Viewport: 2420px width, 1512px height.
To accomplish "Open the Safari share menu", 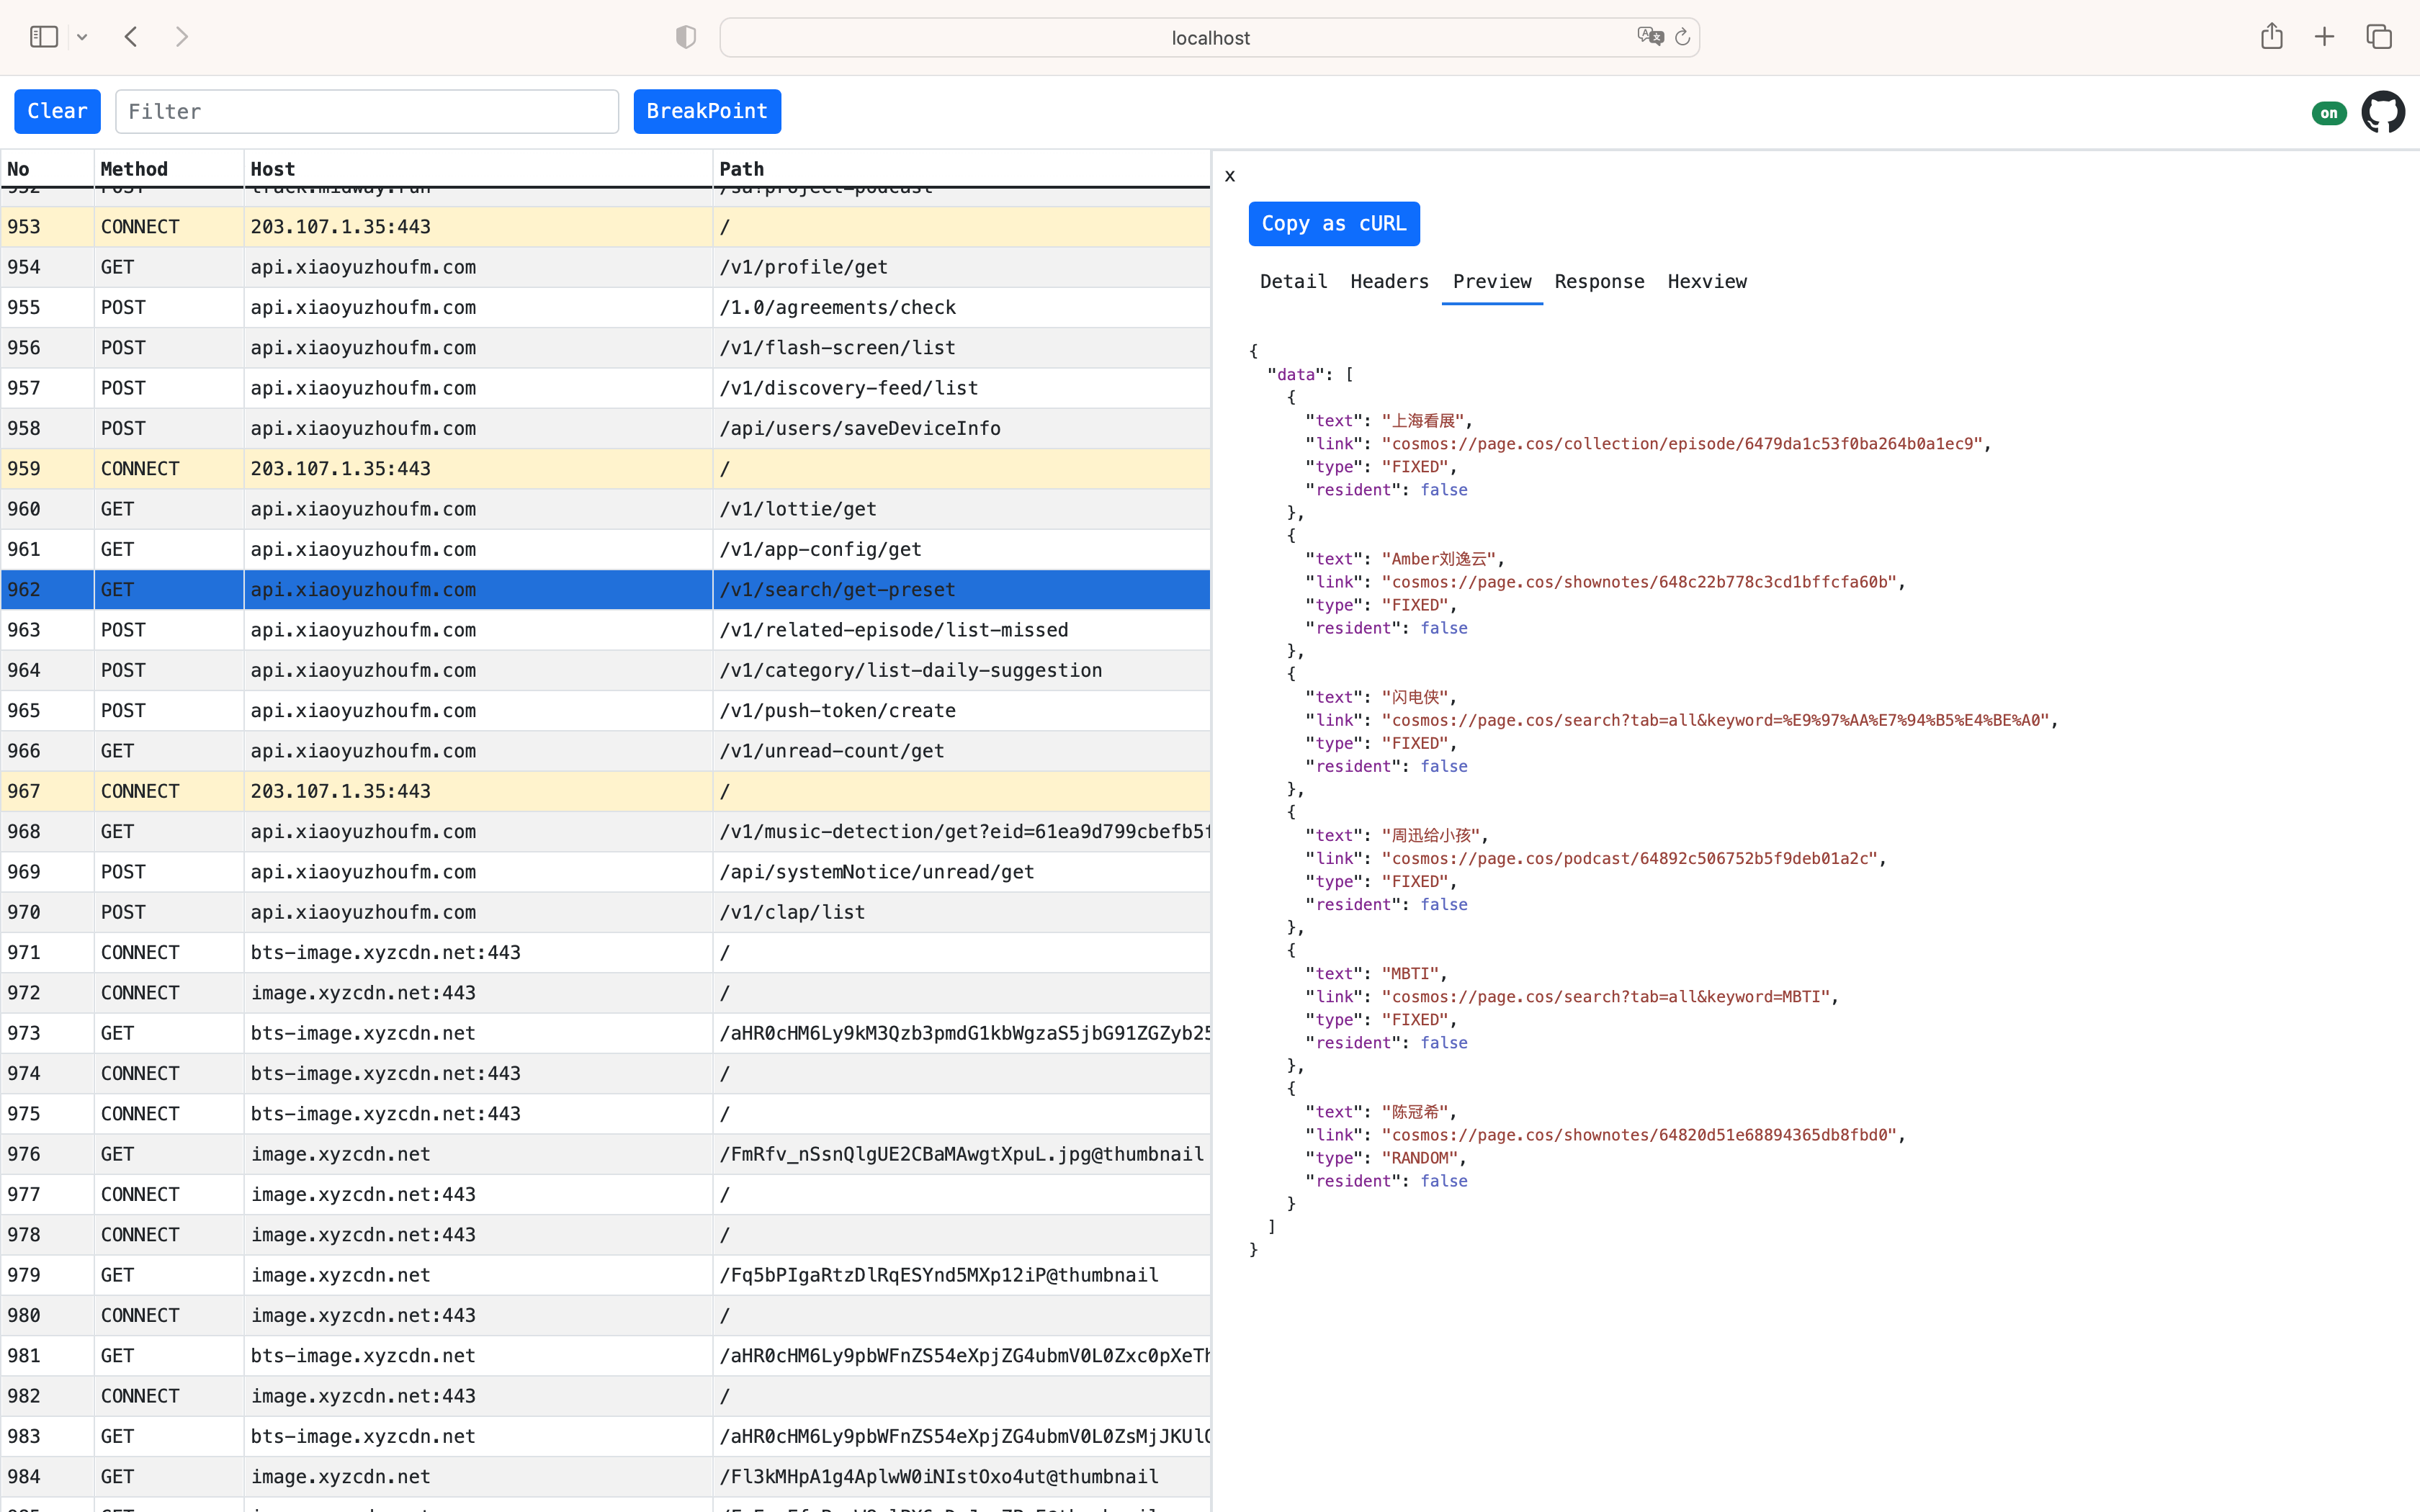I will [x=2271, y=37].
